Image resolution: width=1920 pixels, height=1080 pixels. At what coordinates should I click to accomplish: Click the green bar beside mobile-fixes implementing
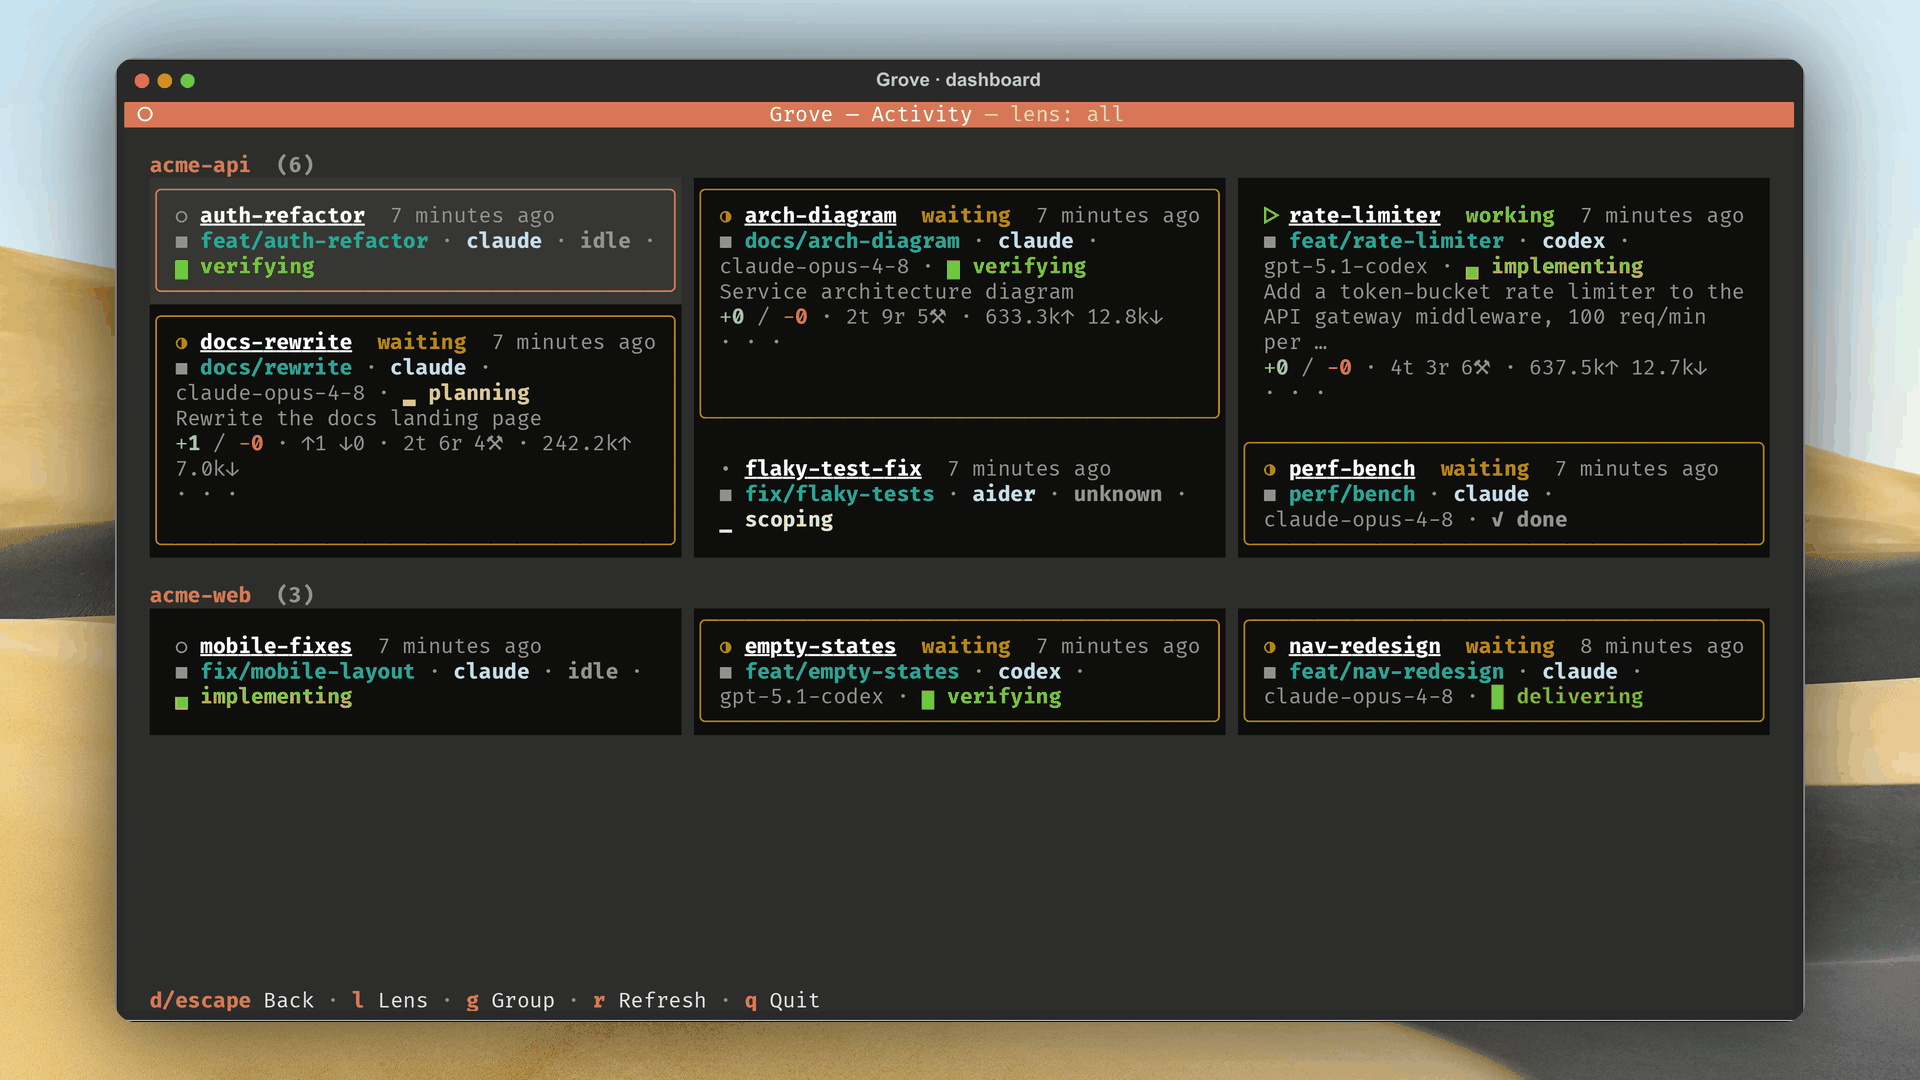click(181, 703)
